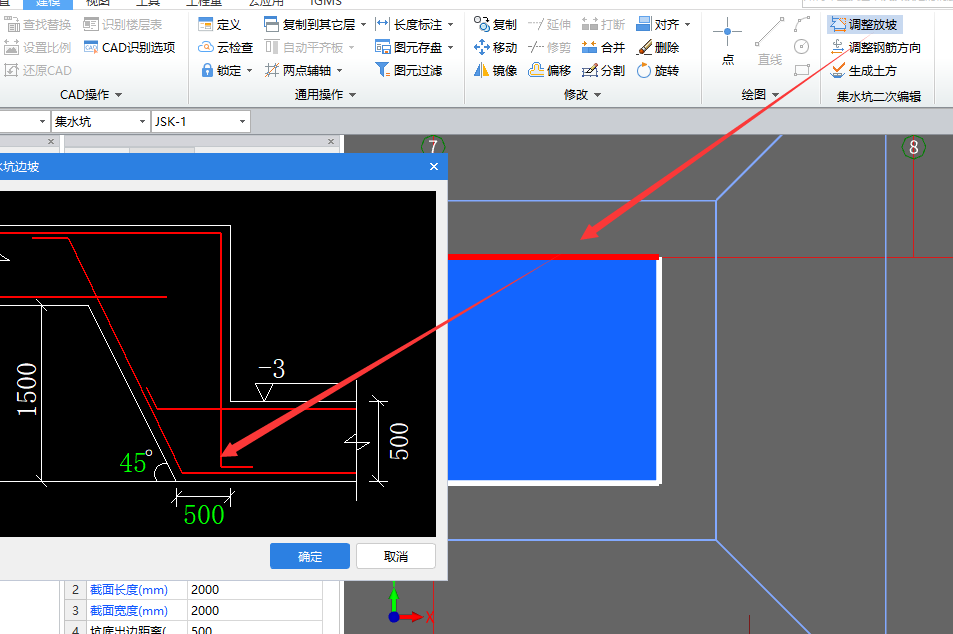Click 自动平齐板 tool
953x634 pixels.
pyautogui.click(x=305, y=47)
